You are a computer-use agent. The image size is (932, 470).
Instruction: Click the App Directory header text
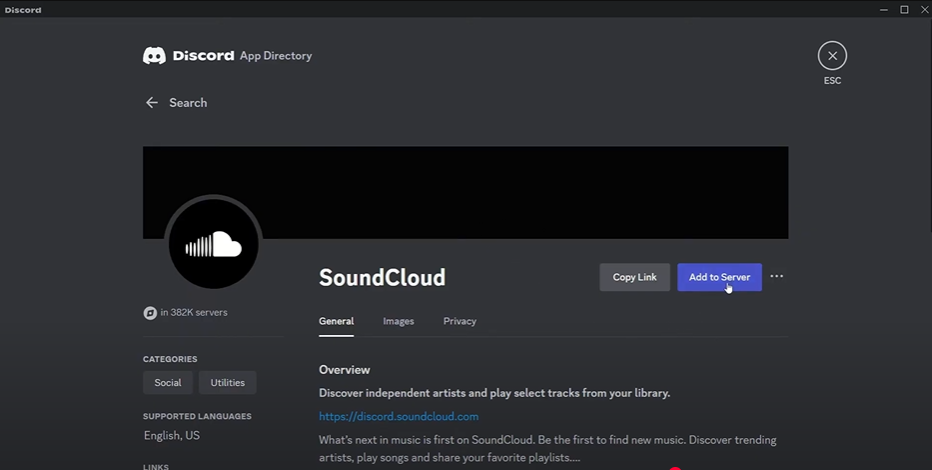coord(276,56)
